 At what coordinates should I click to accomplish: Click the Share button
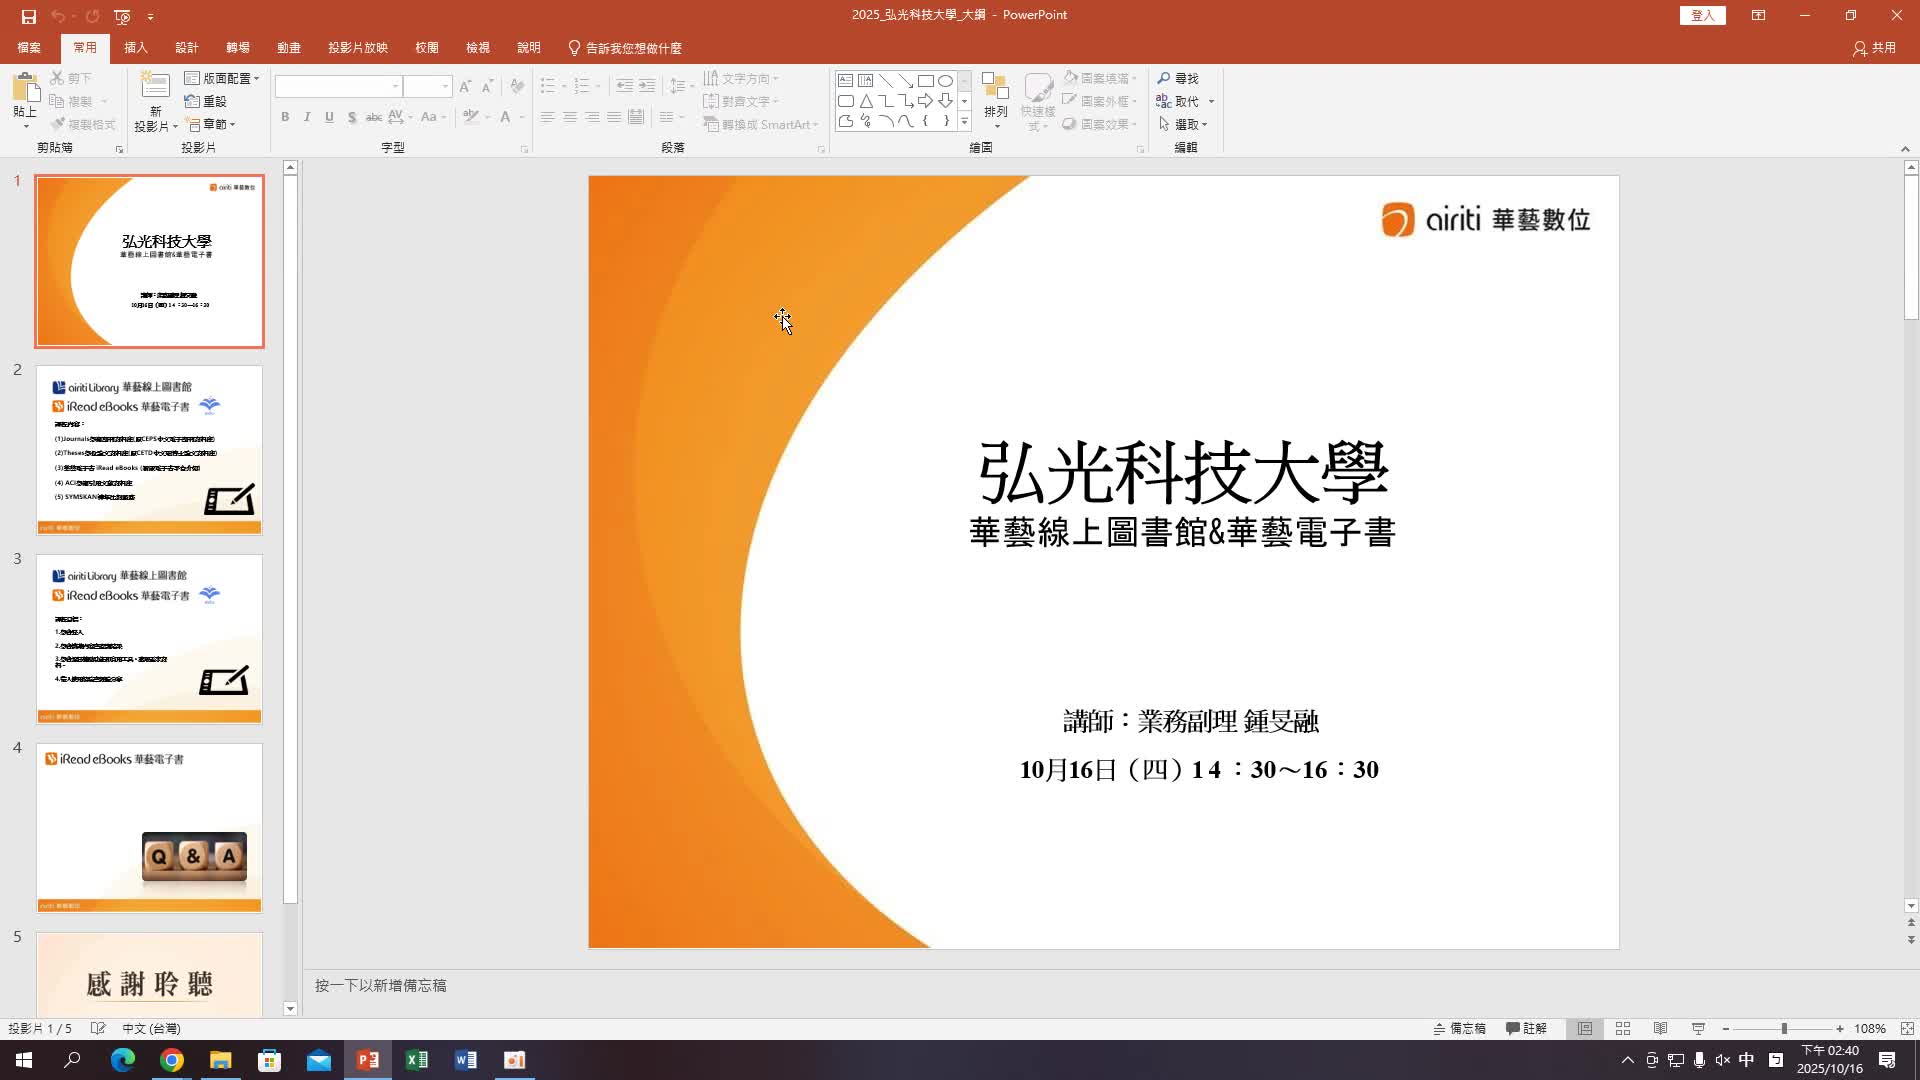click(x=1874, y=48)
